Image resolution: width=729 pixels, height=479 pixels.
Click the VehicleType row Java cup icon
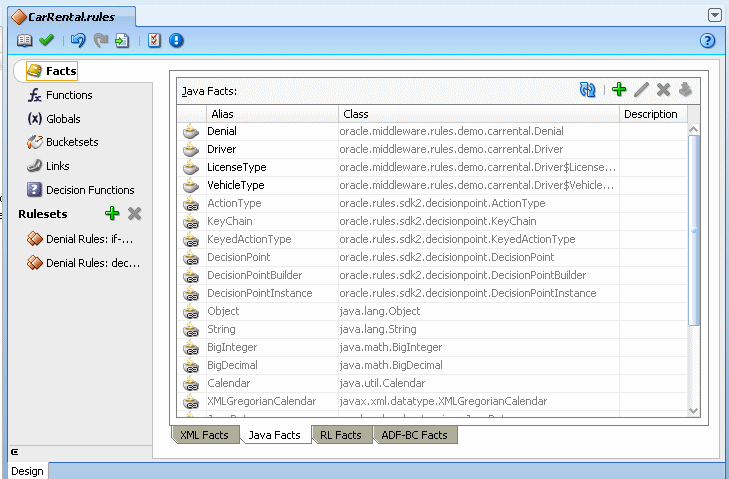[191, 186]
